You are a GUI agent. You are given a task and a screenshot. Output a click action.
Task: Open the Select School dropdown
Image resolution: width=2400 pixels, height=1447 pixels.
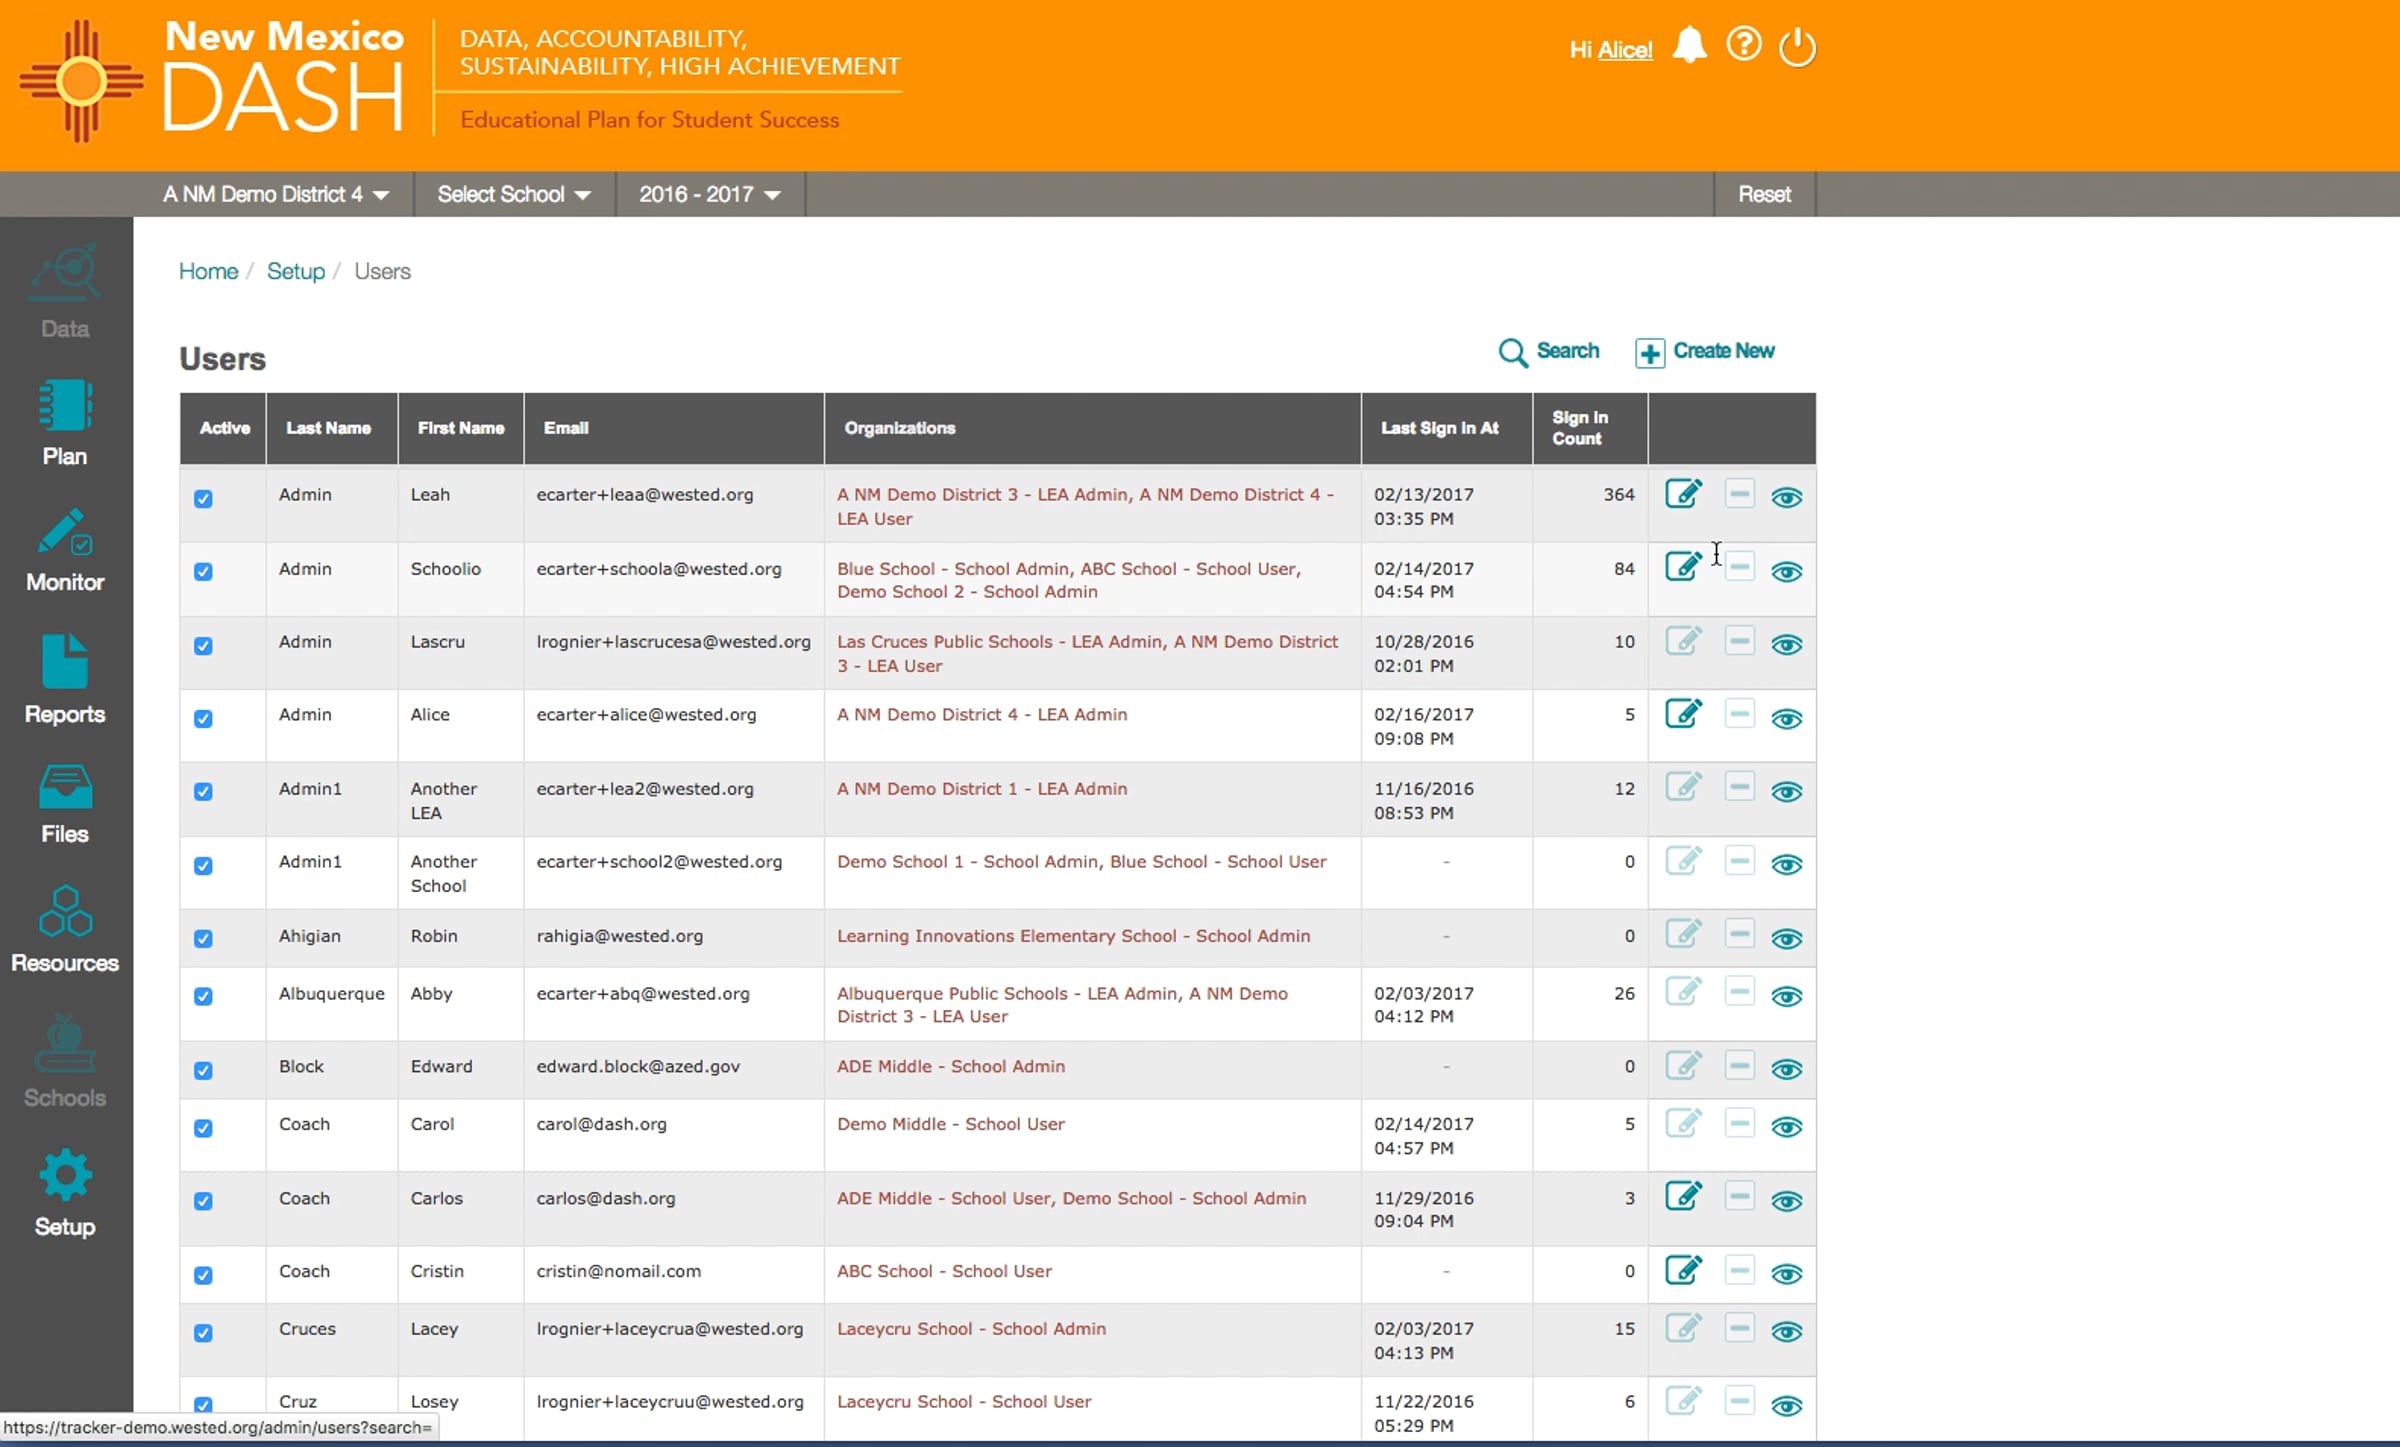point(513,194)
